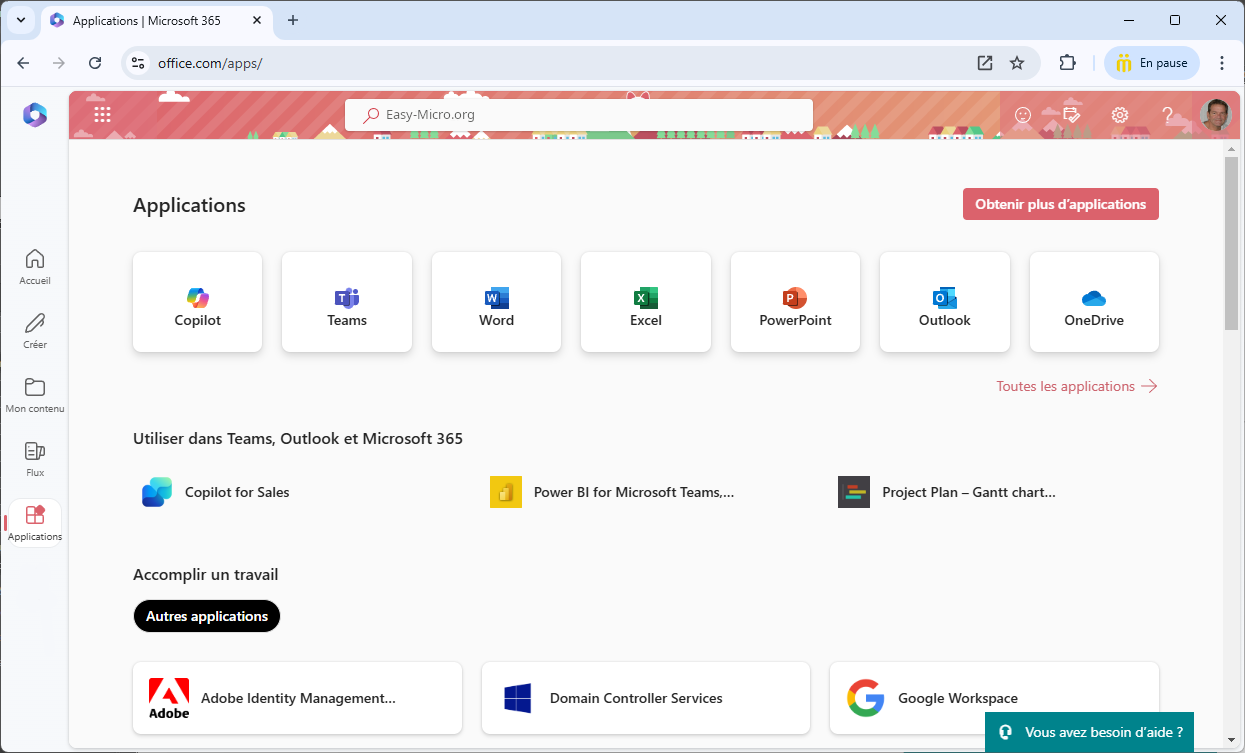Launch the PowerPoint app tile
The height and width of the screenshot is (753, 1245).
point(795,302)
